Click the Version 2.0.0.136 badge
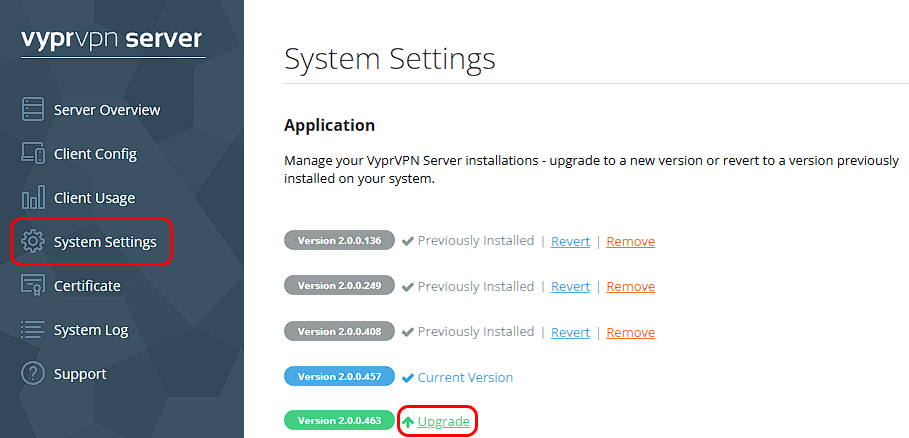909x438 pixels. (340, 240)
